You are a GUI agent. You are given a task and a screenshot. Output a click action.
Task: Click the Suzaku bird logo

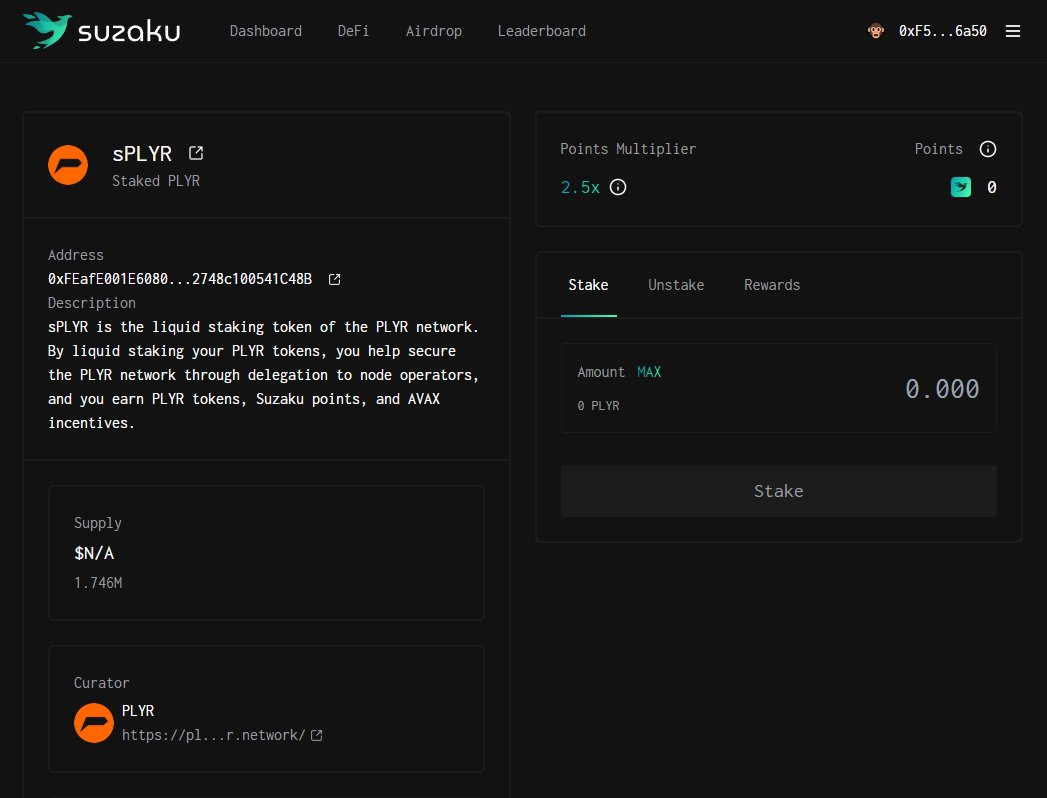[47, 30]
